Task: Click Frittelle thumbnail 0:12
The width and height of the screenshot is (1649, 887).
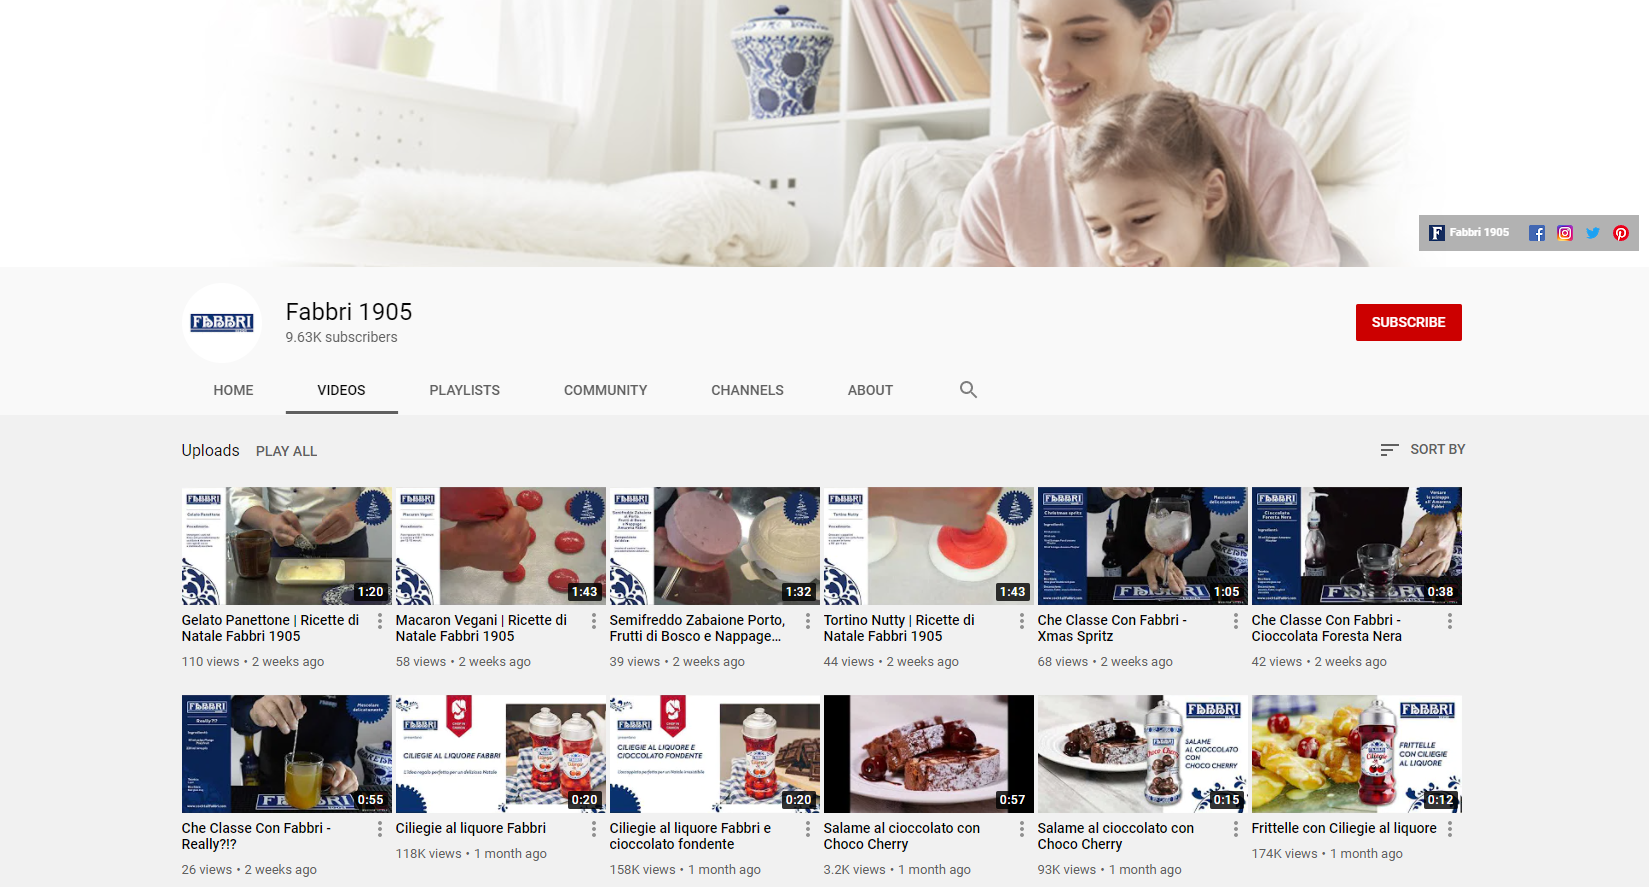Action: 1357,754
